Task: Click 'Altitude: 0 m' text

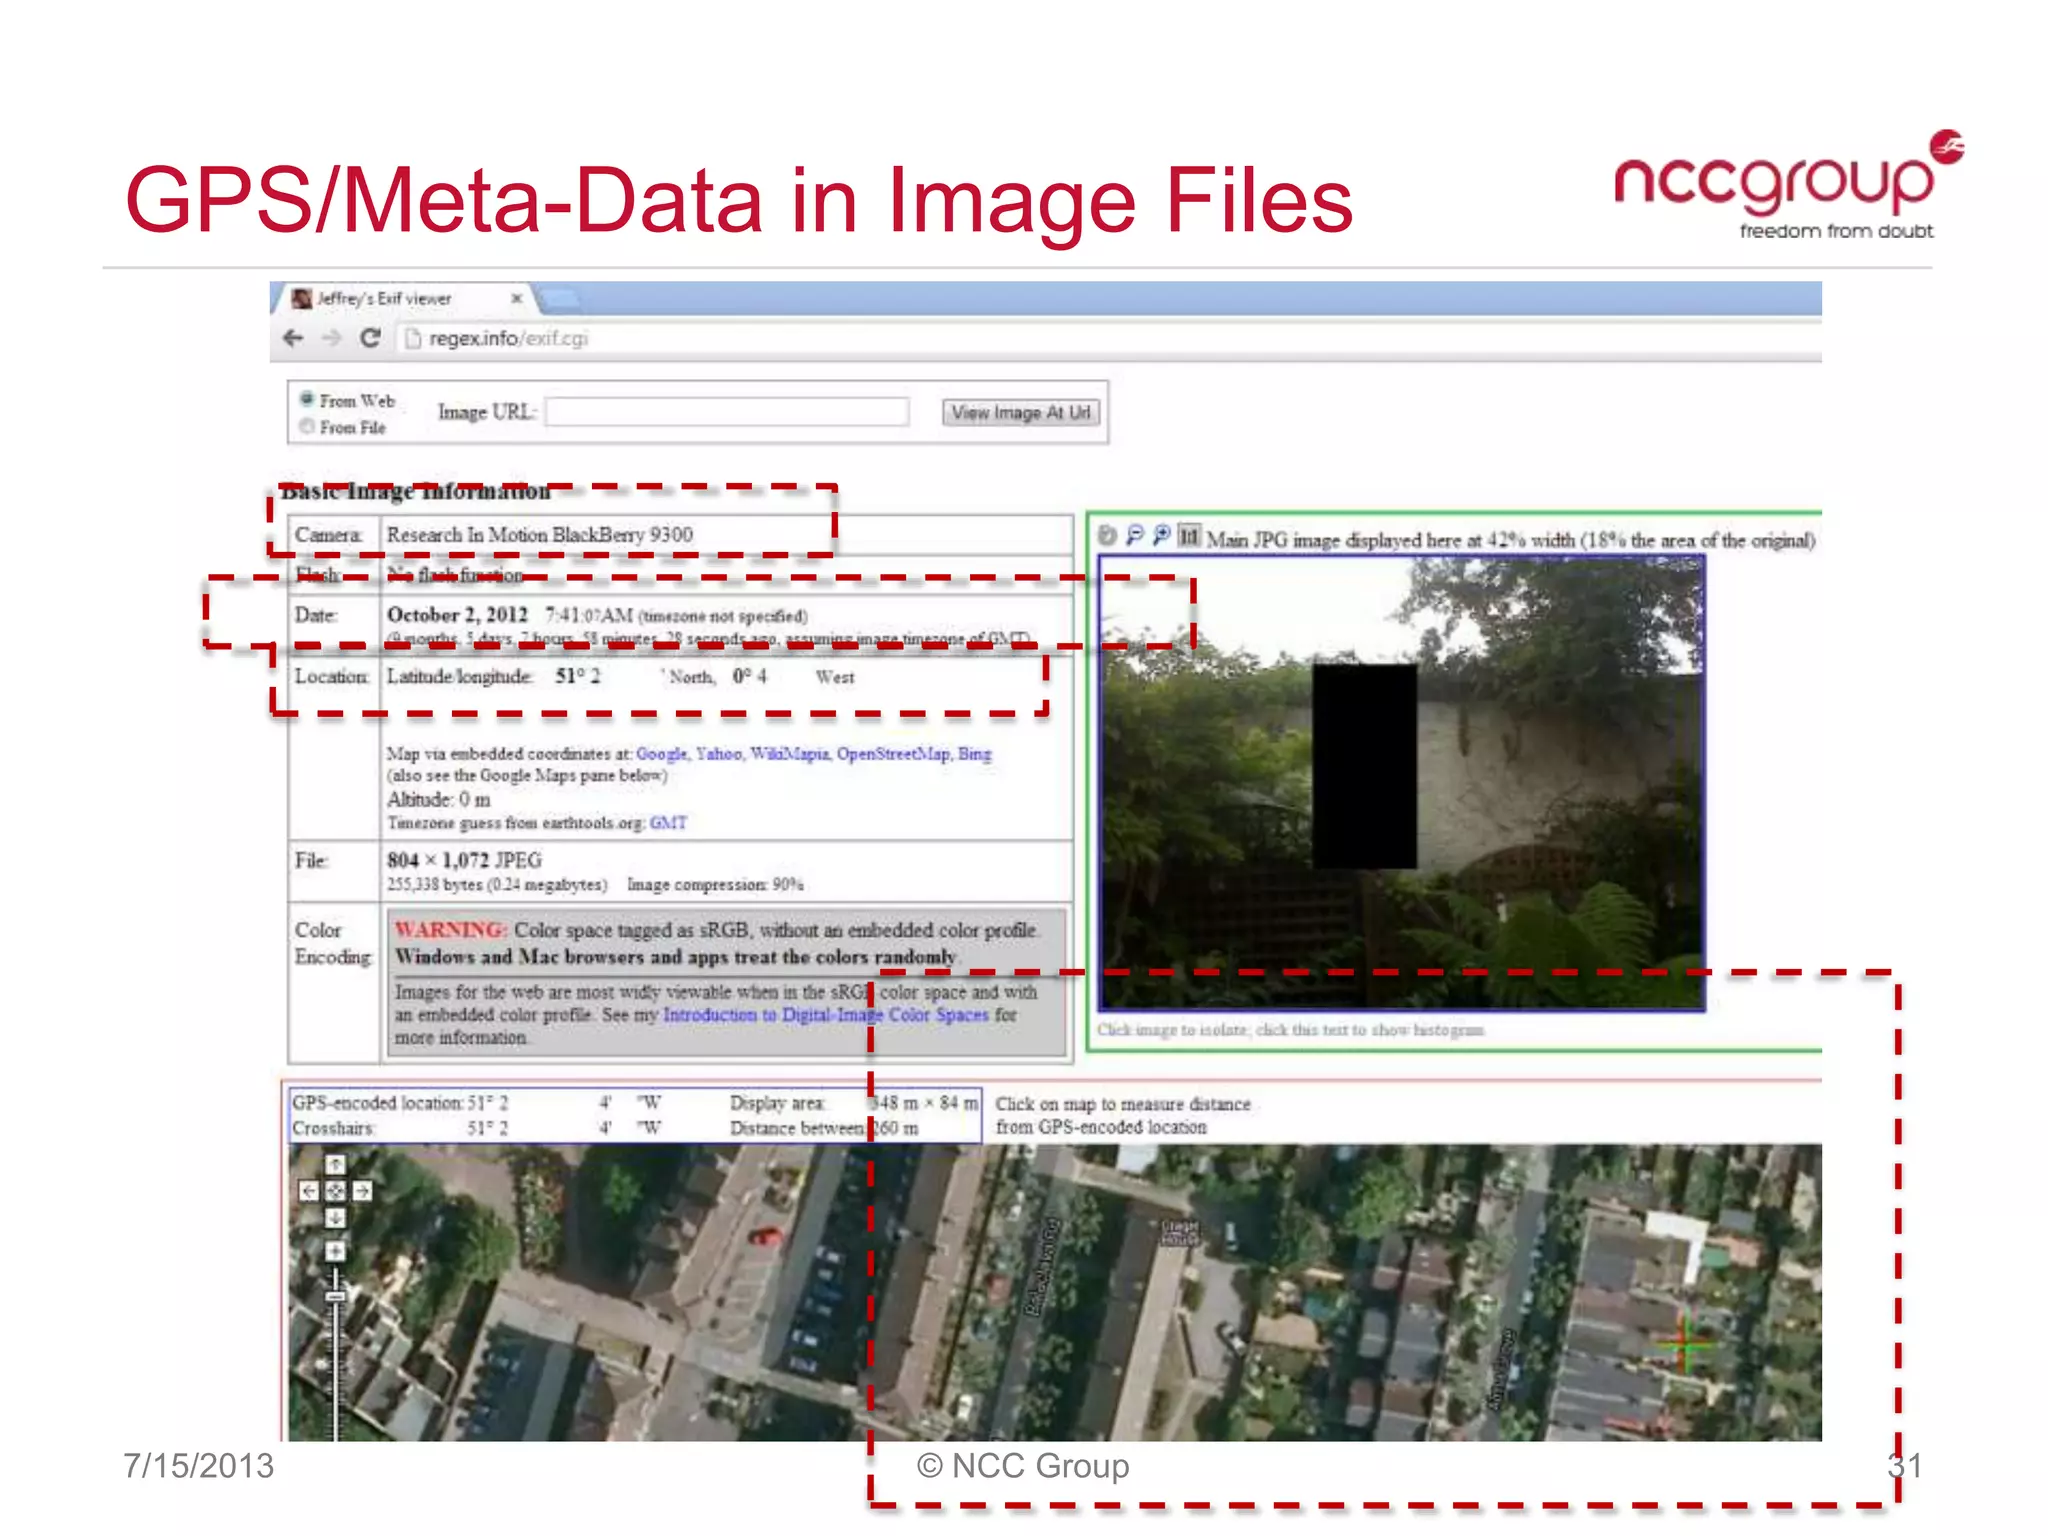Action: (438, 798)
